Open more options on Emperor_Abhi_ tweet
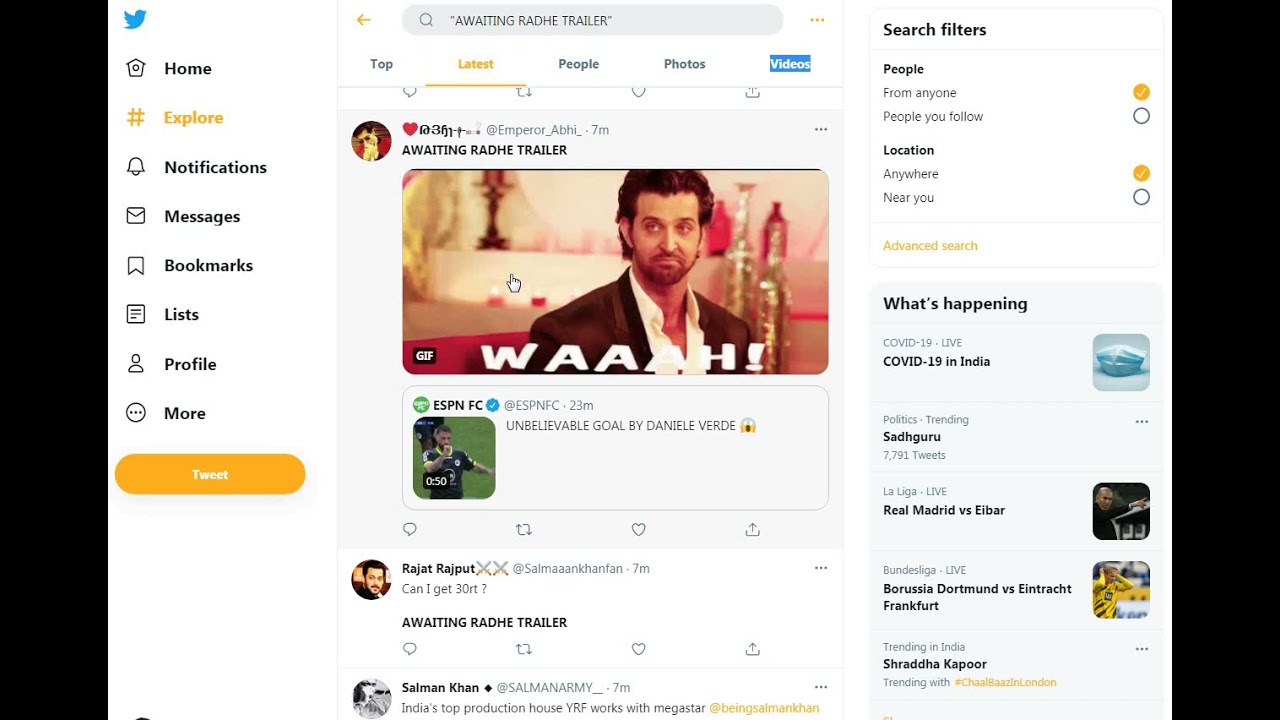This screenshot has width=1280, height=720. tap(821, 129)
